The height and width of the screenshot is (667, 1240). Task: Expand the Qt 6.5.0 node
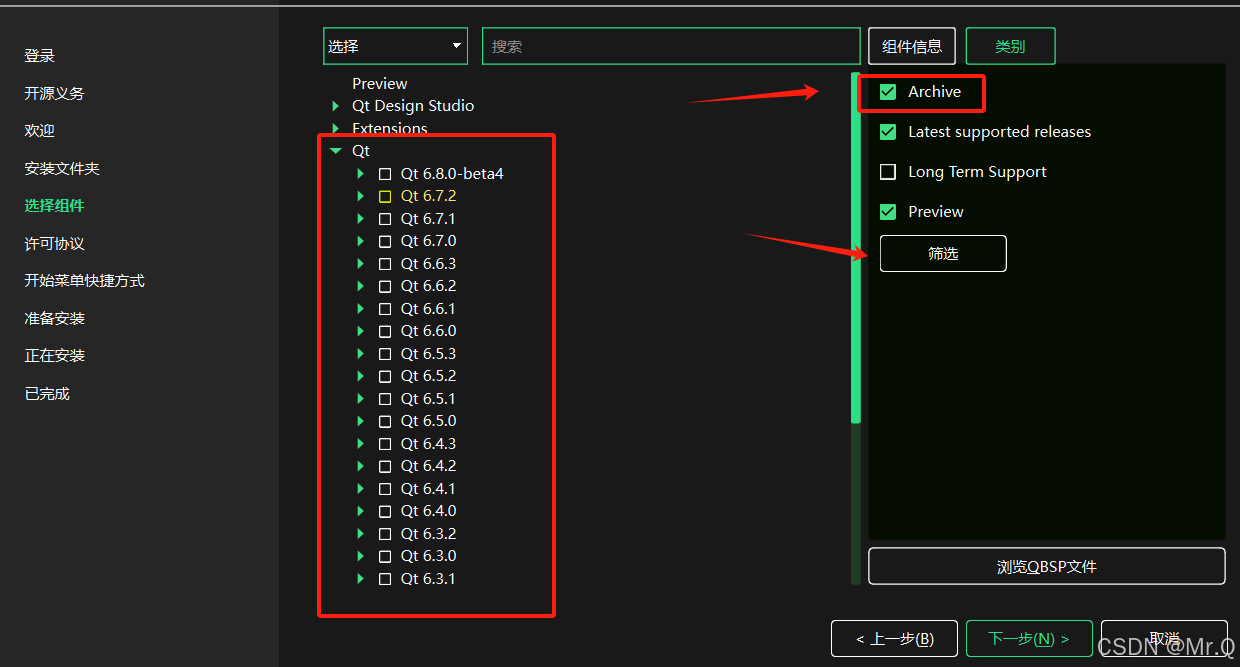361,421
